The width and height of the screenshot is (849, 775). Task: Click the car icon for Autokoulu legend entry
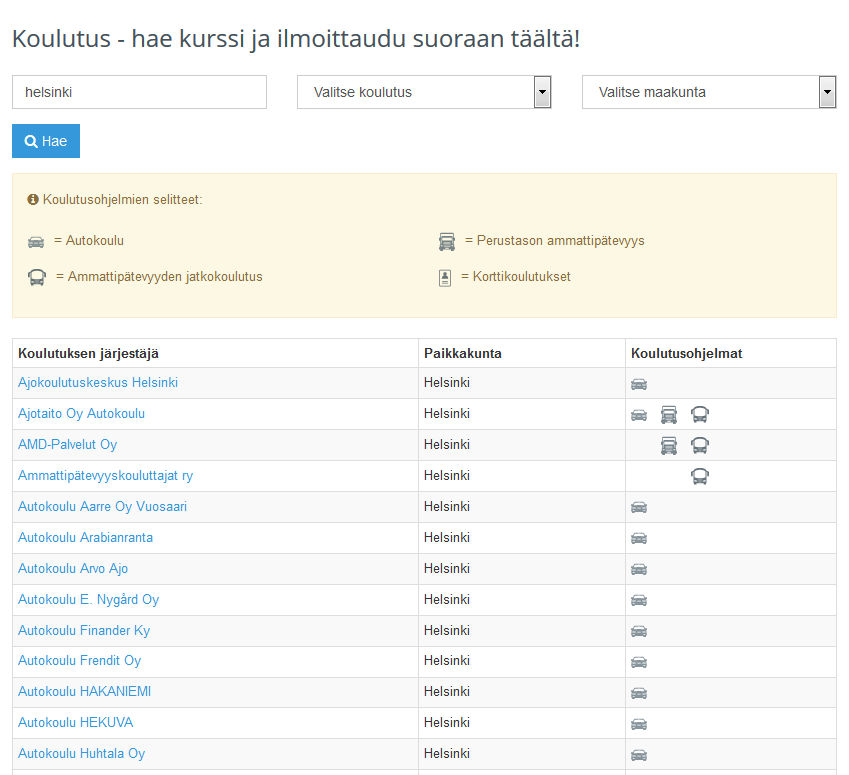(36, 241)
